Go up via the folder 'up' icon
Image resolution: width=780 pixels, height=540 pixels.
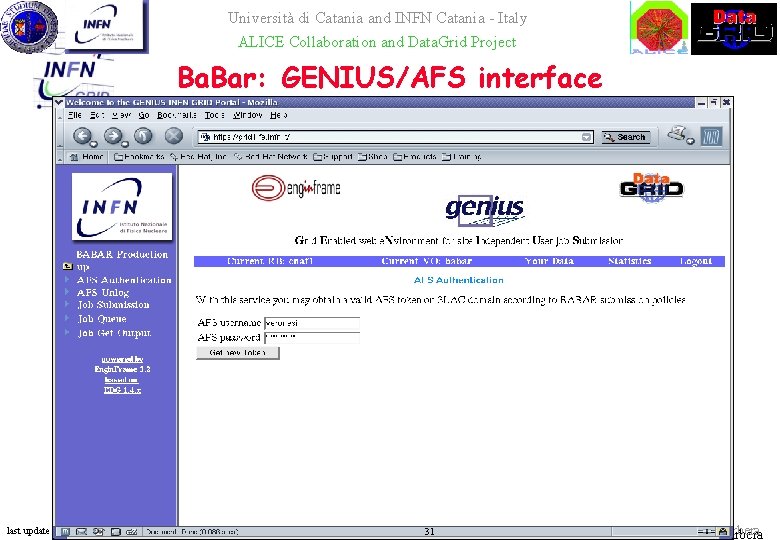pyautogui.click(x=68, y=267)
